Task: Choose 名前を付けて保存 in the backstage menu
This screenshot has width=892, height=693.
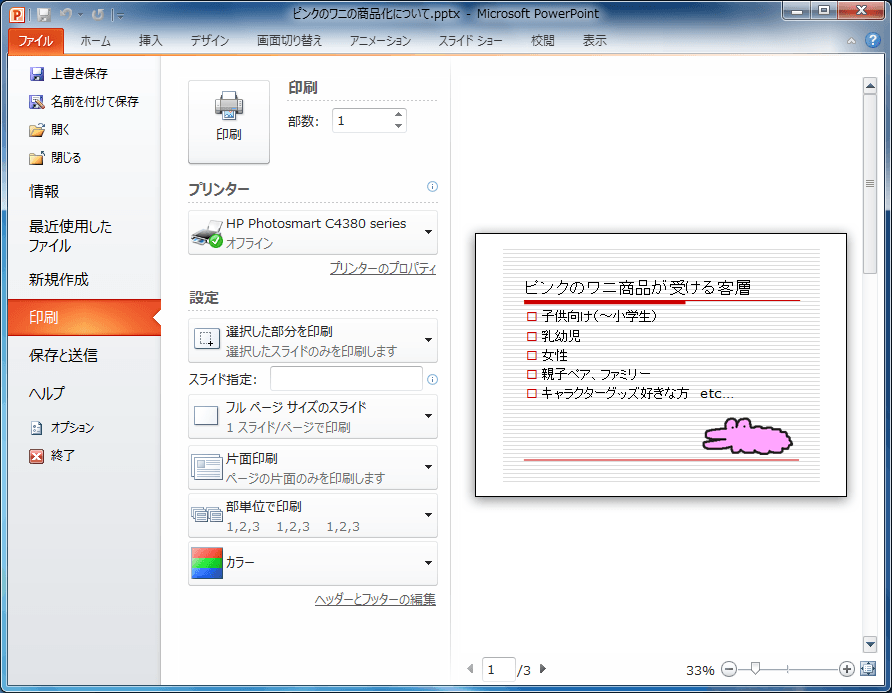Action: point(84,102)
